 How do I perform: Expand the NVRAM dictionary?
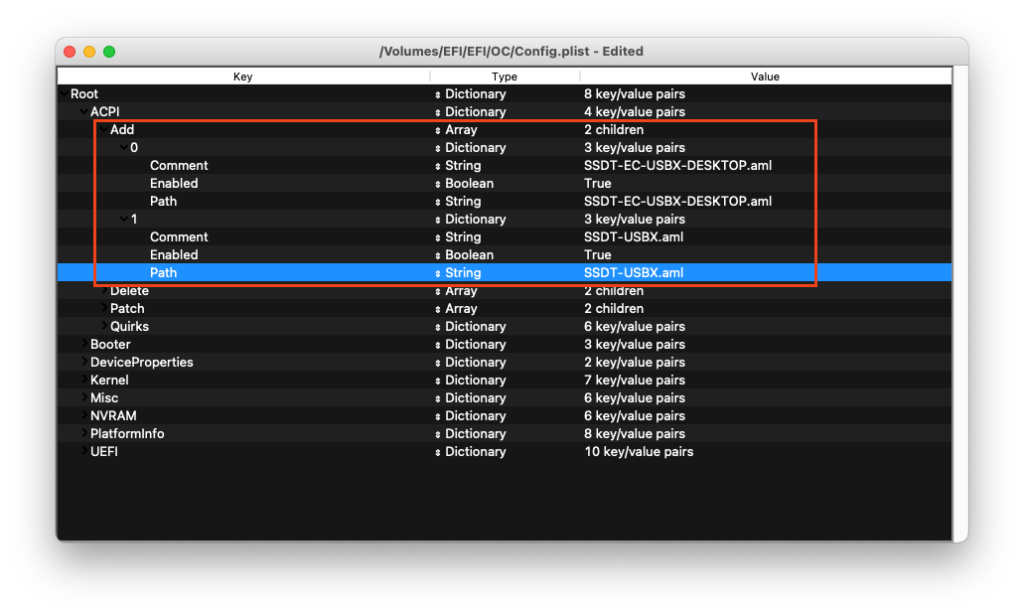click(x=84, y=415)
